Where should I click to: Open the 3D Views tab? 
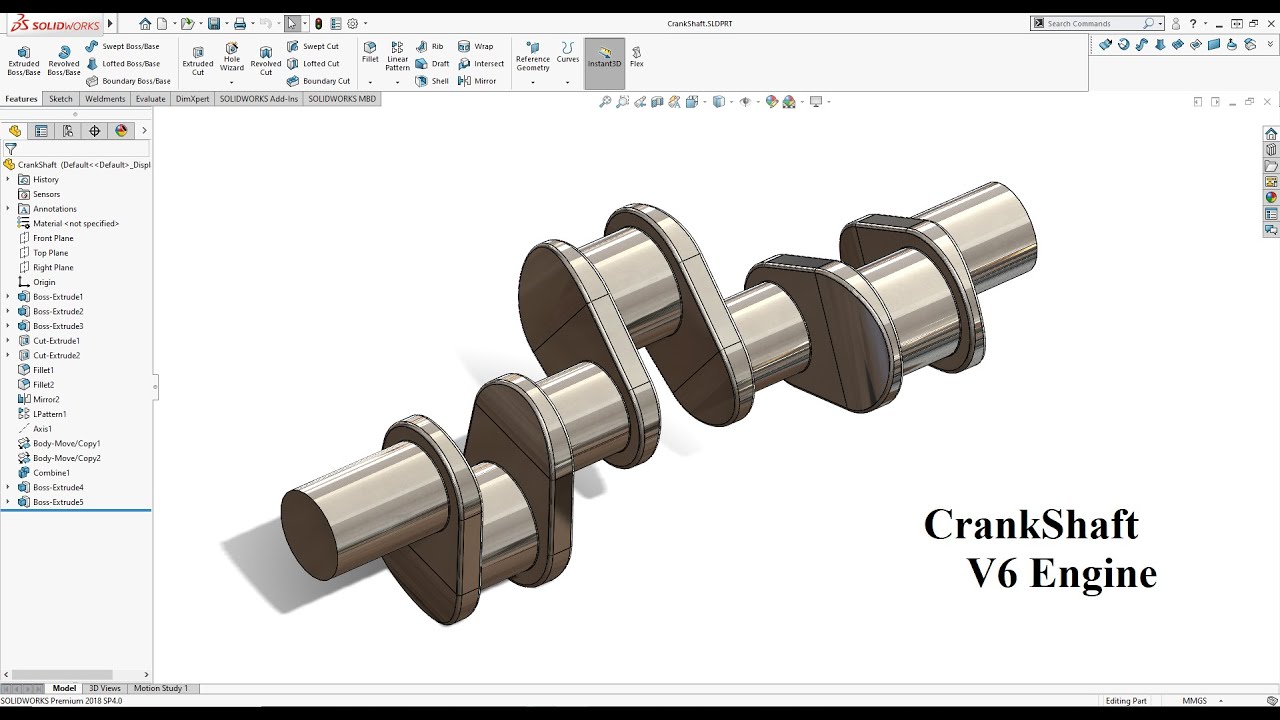(x=104, y=688)
